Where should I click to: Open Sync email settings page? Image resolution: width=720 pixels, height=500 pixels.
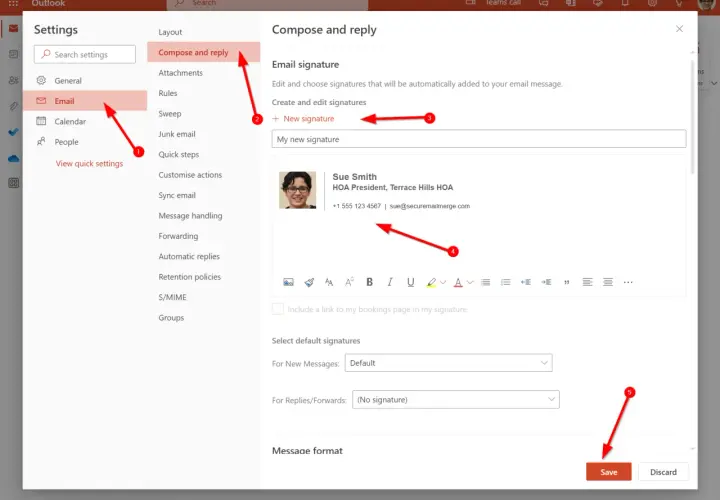[x=203, y=195]
